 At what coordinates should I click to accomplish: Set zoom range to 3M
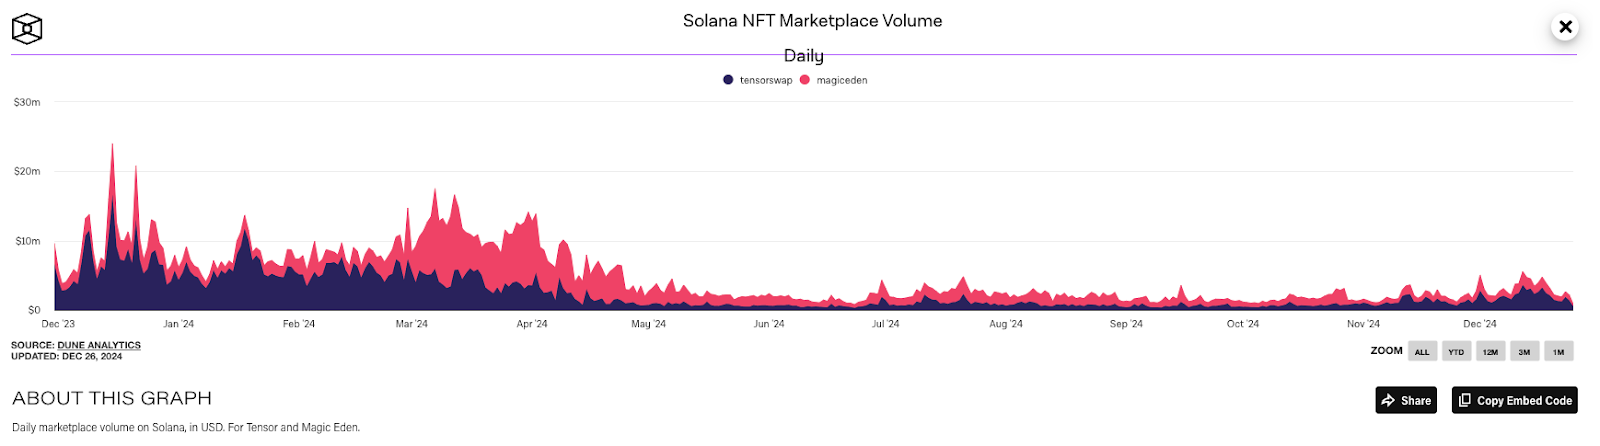pyautogui.click(x=1524, y=351)
